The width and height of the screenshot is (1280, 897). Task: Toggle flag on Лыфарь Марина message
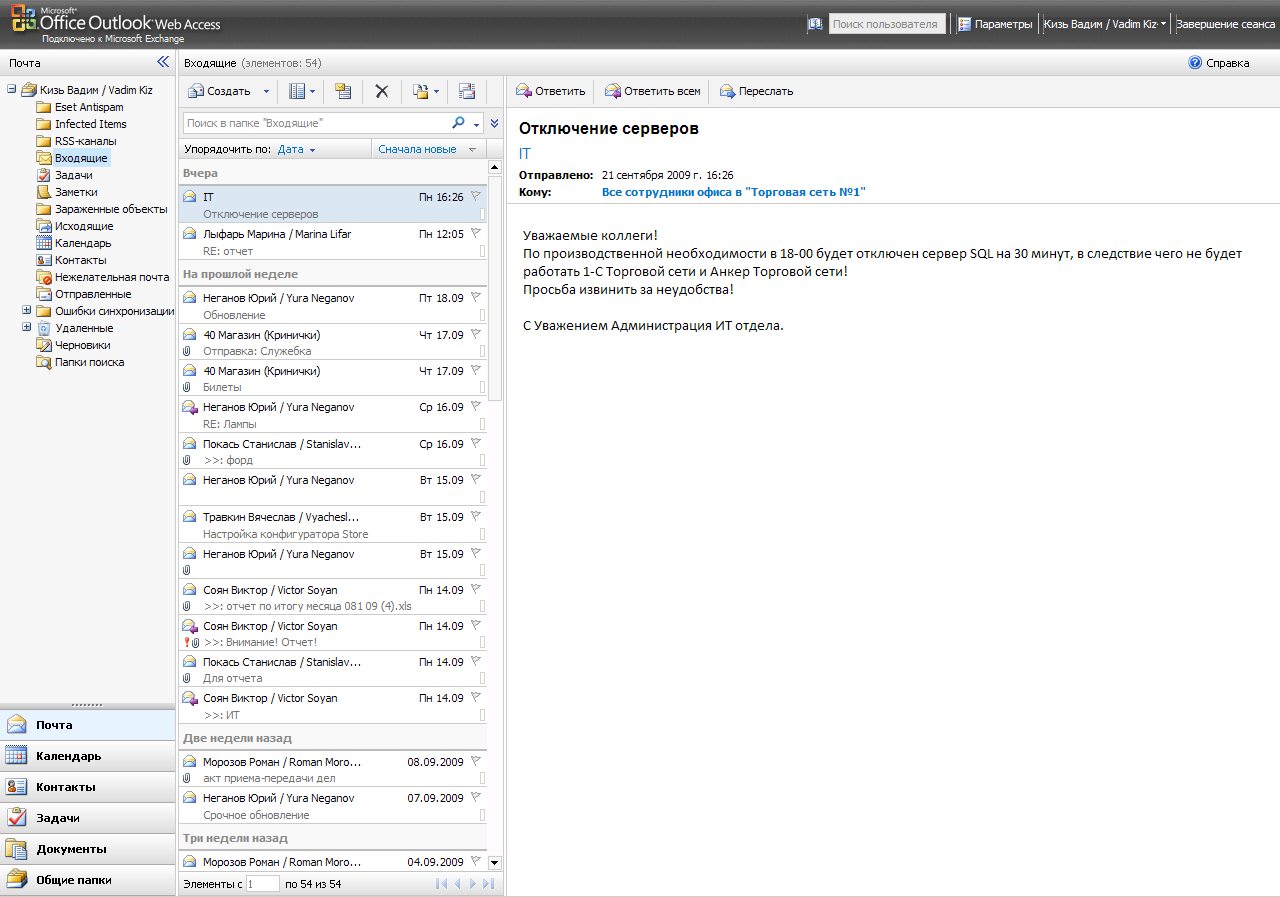point(476,233)
